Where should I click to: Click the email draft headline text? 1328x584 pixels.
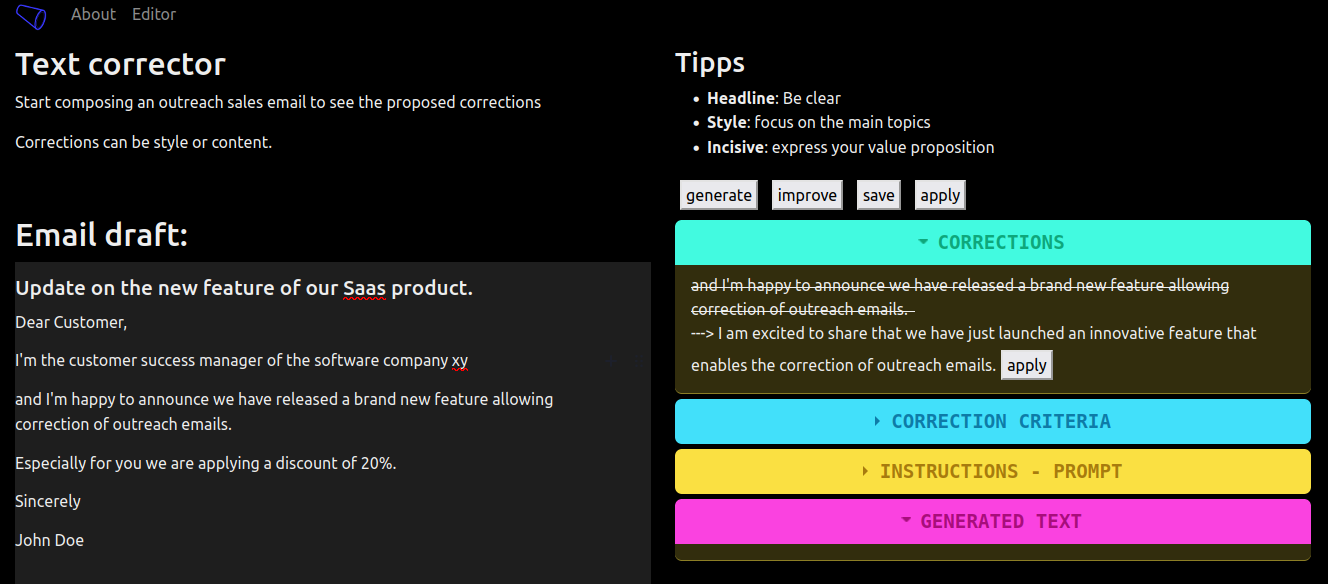pyautogui.click(x=243, y=288)
